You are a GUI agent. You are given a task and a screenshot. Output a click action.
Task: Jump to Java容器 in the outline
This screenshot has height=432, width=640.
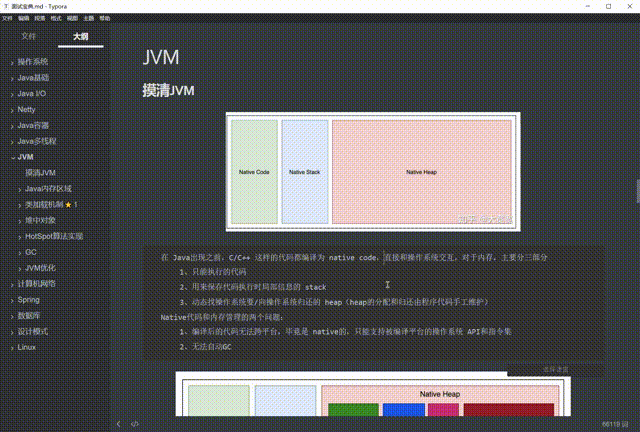point(33,125)
